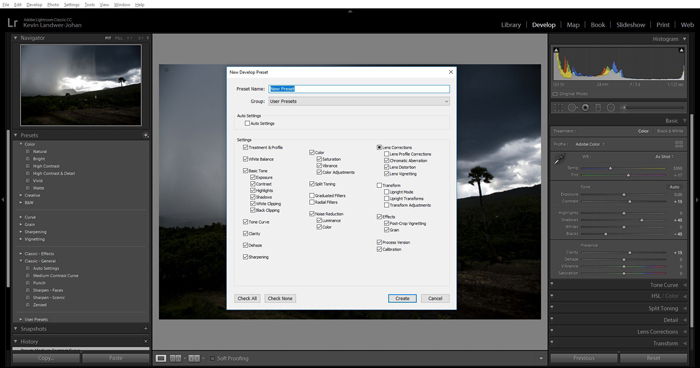700x368 pixels.
Task: Select the Radial Filter tool icon
Action: [x=611, y=108]
